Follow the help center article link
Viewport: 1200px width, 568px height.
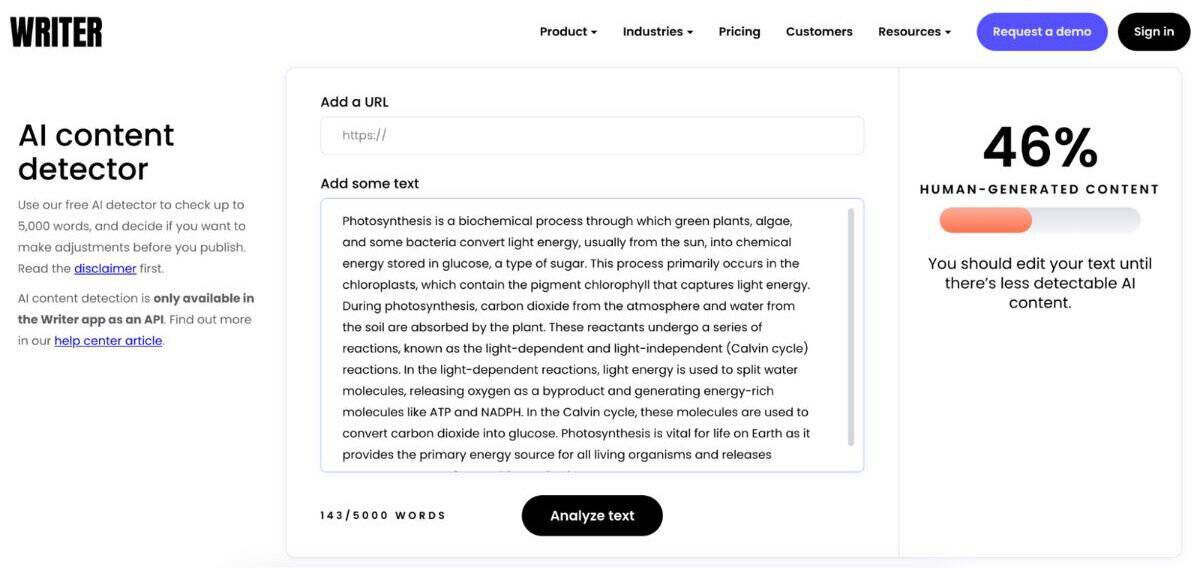[x=108, y=341]
